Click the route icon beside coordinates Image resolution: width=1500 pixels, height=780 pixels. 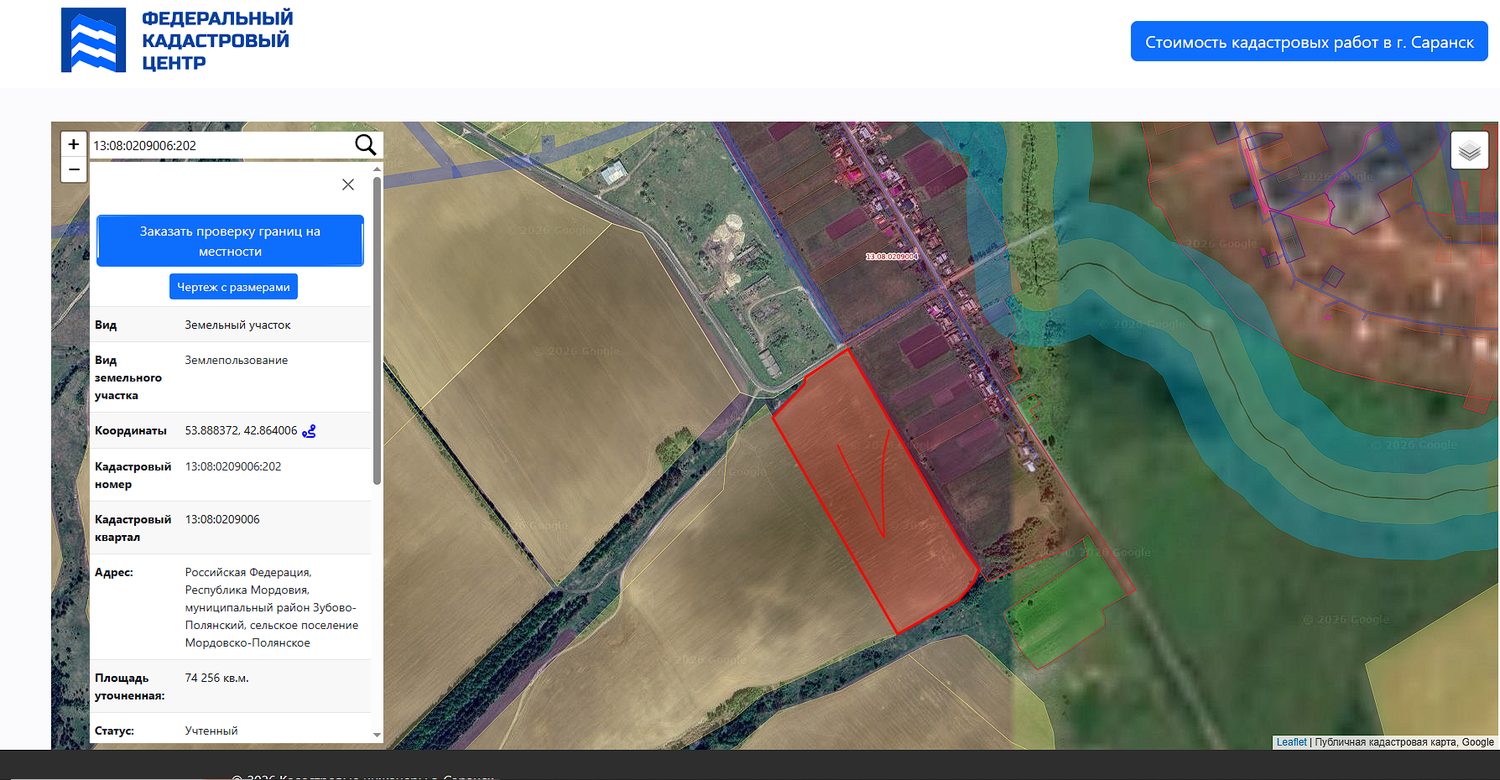(309, 431)
